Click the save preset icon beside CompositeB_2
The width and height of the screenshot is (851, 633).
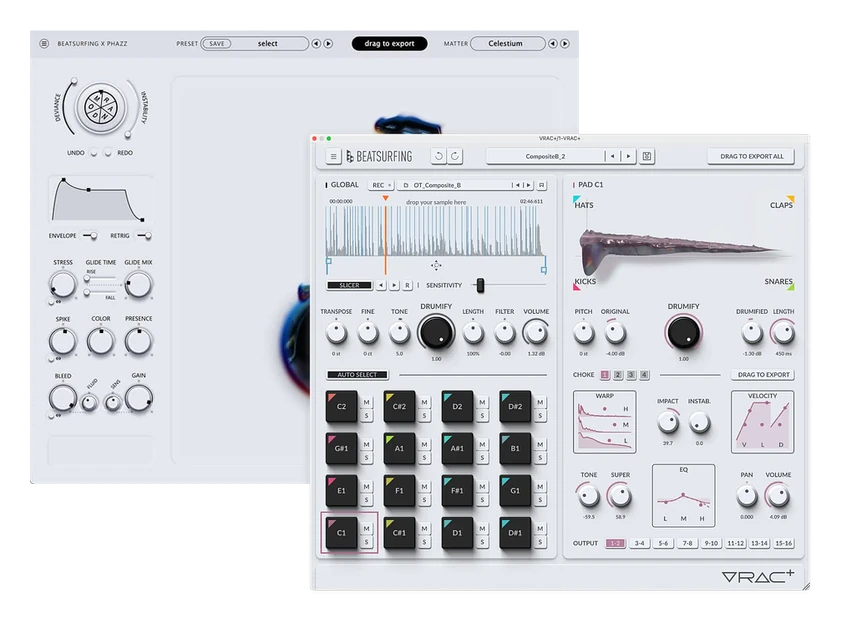646,156
